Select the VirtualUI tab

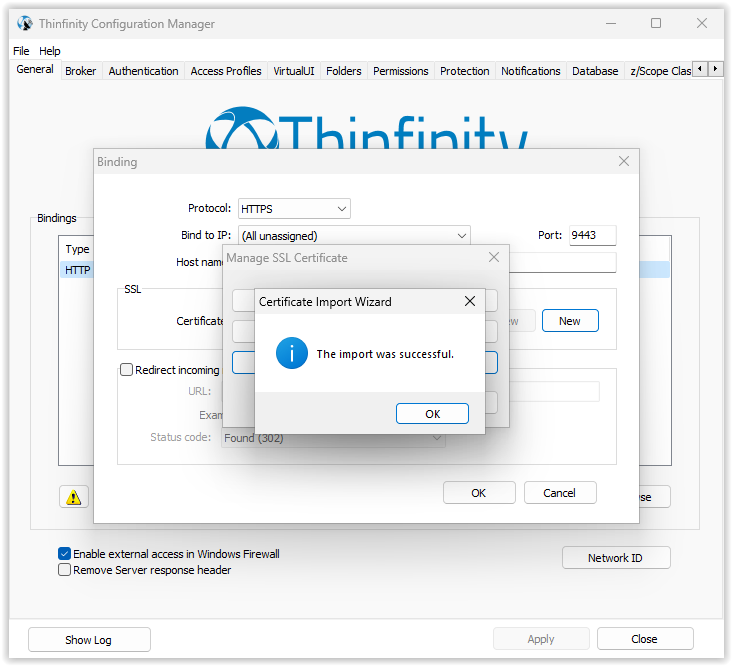(294, 71)
